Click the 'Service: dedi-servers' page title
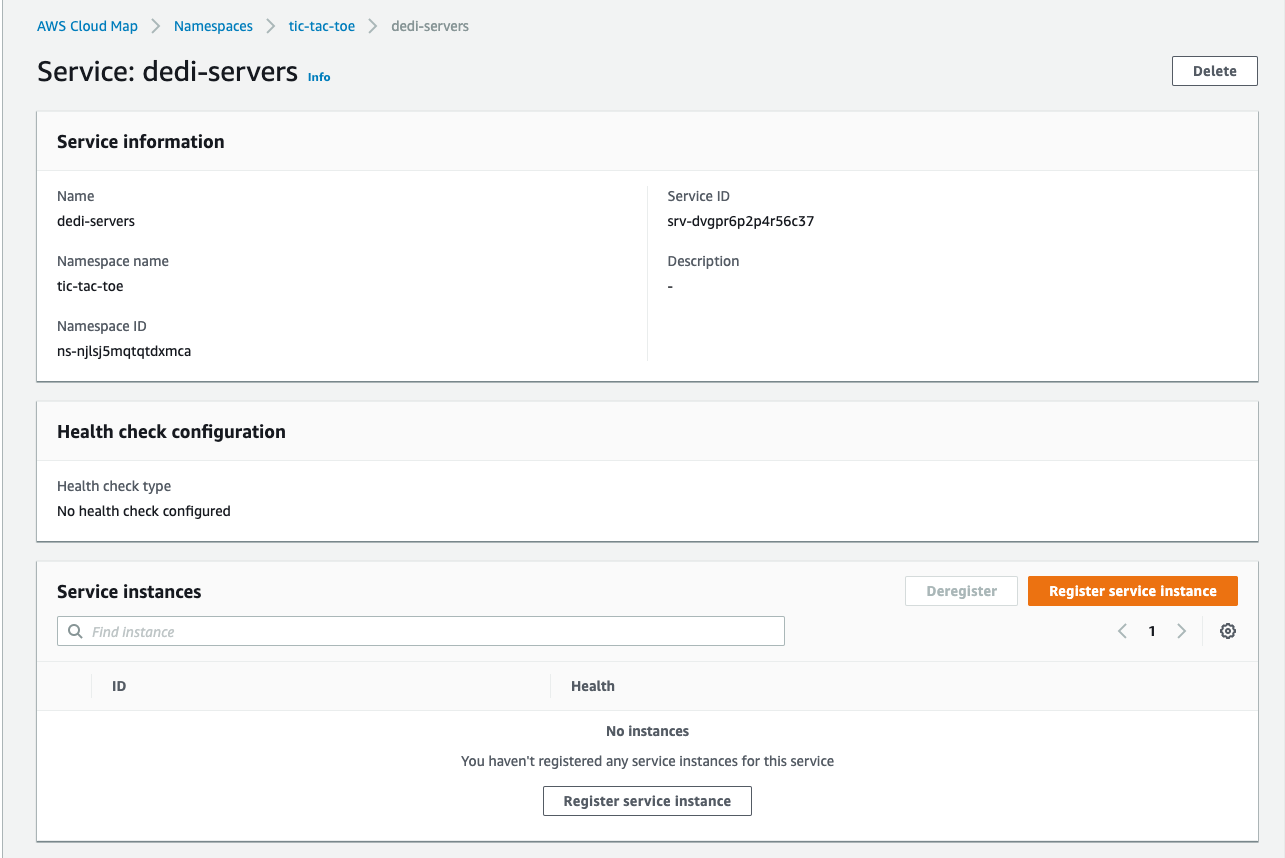Screen dimensions: 1285x858 click(x=168, y=71)
